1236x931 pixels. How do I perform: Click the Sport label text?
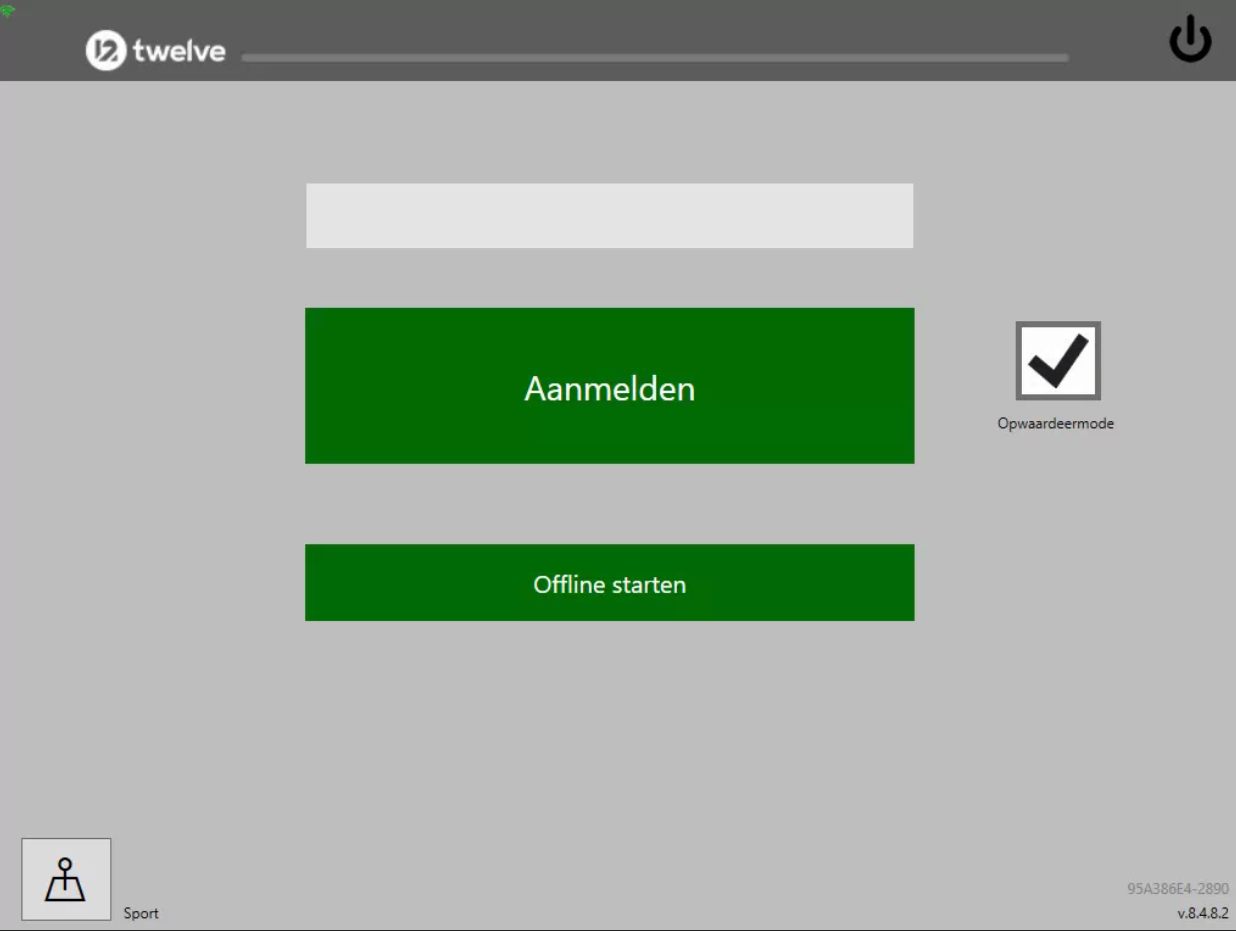[141, 913]
